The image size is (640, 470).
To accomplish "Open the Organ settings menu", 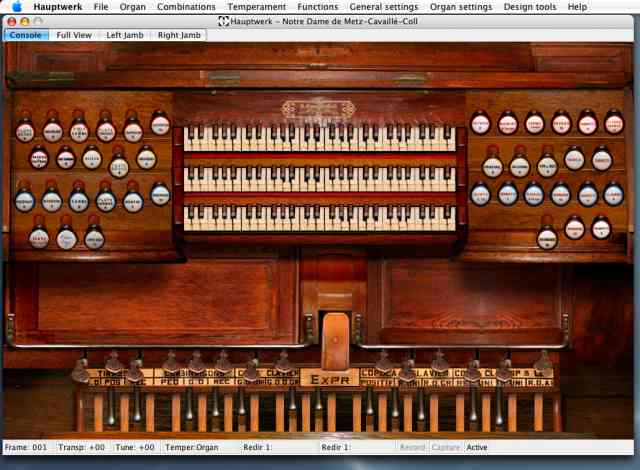I will pos(461,7).
